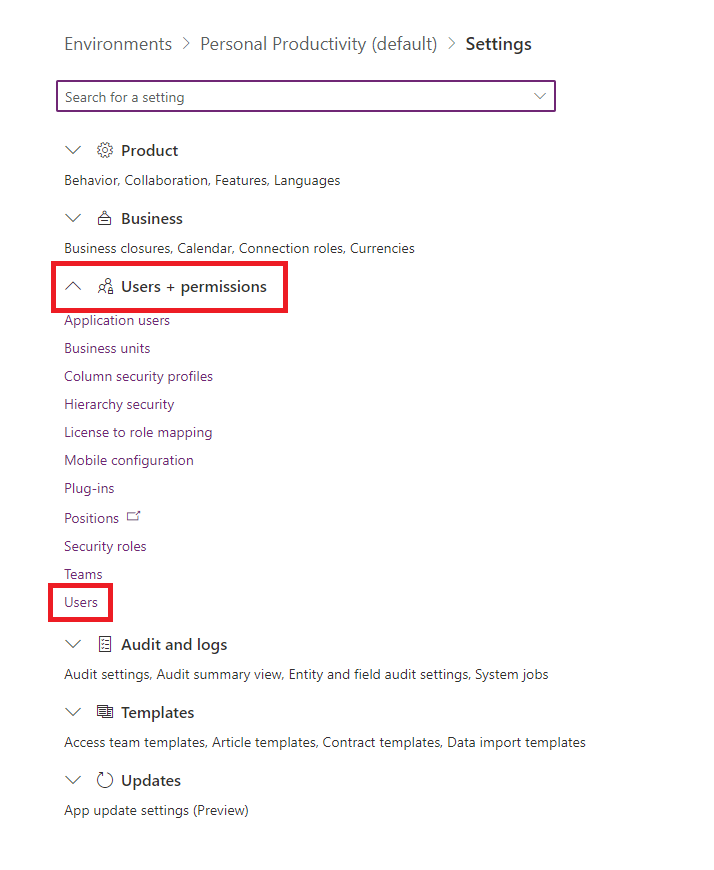Open the Users link

click(x=81, y=603)
